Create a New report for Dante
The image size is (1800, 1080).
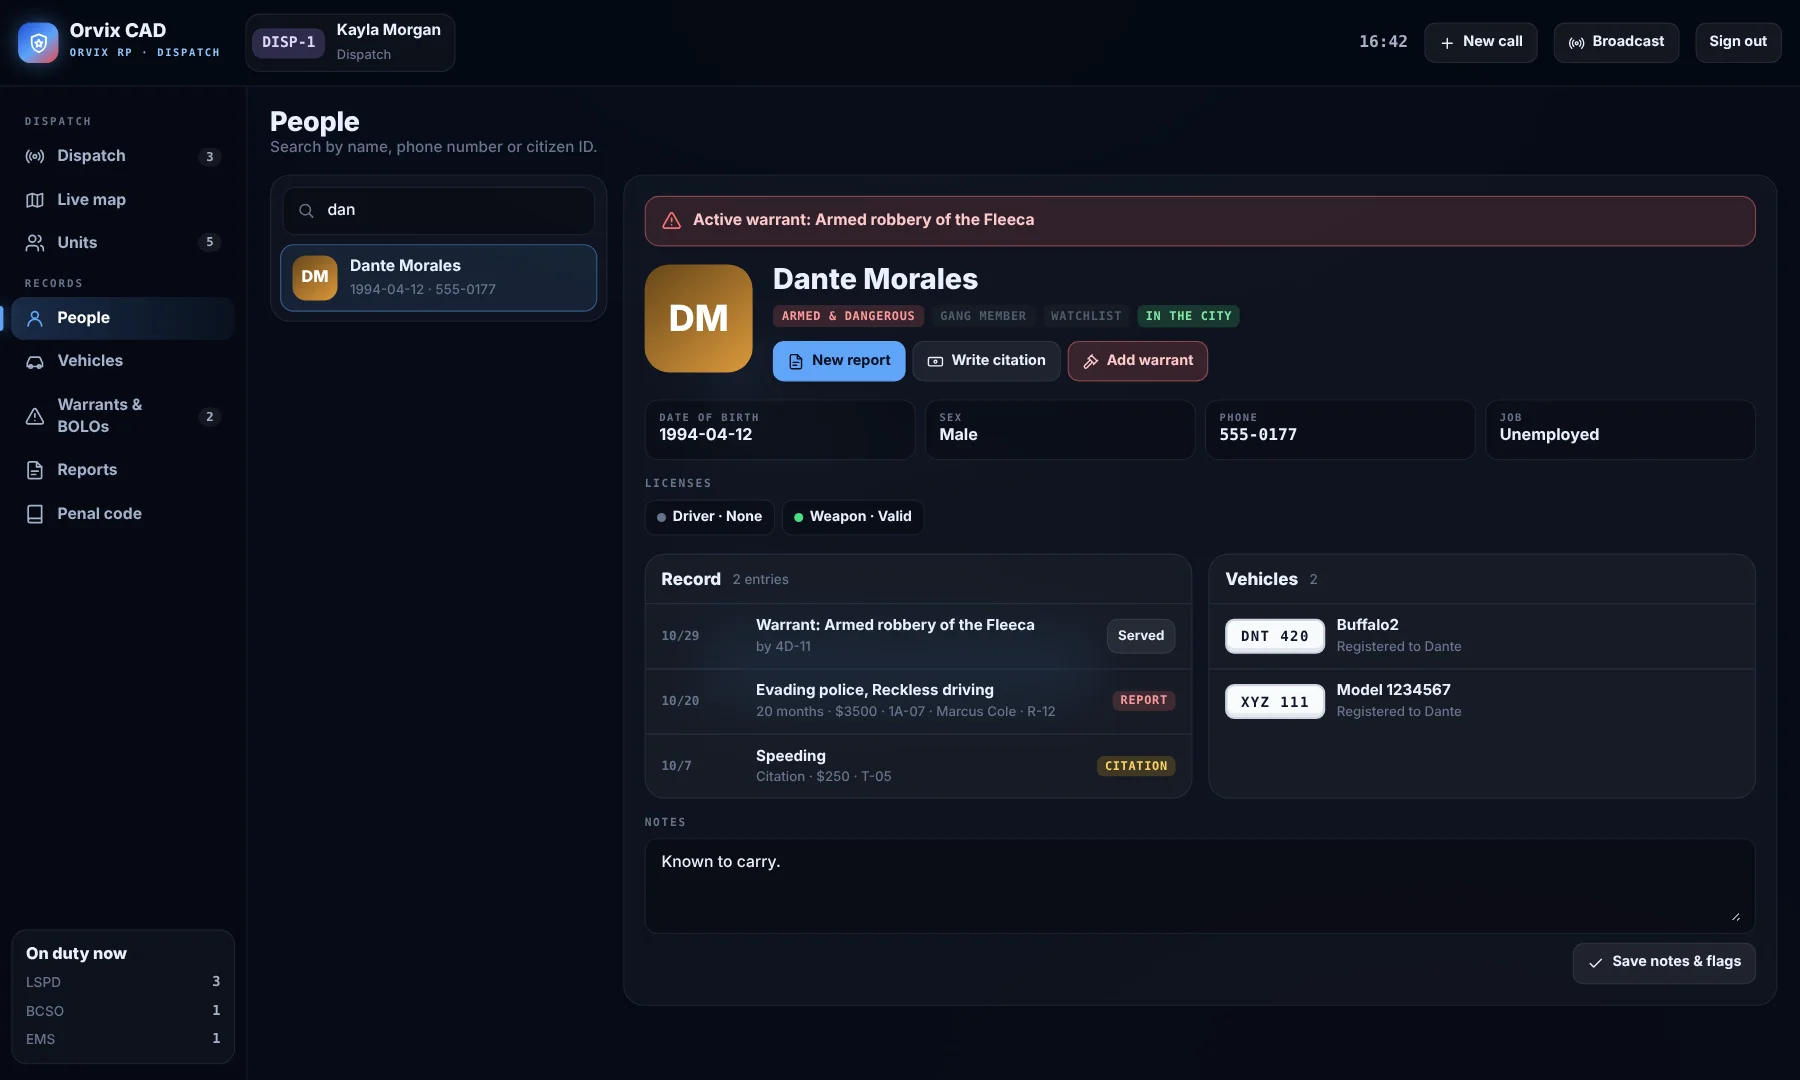pos(839,361)
